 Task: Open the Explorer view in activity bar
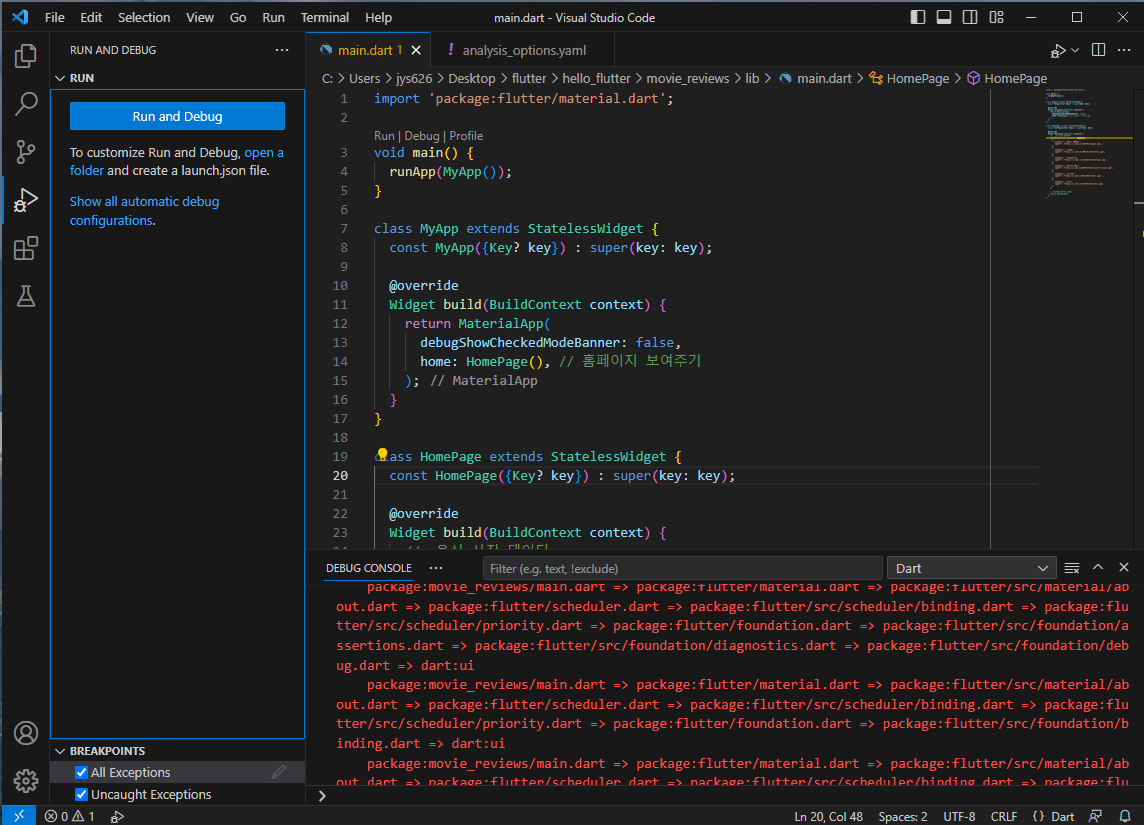coord(26,56)
